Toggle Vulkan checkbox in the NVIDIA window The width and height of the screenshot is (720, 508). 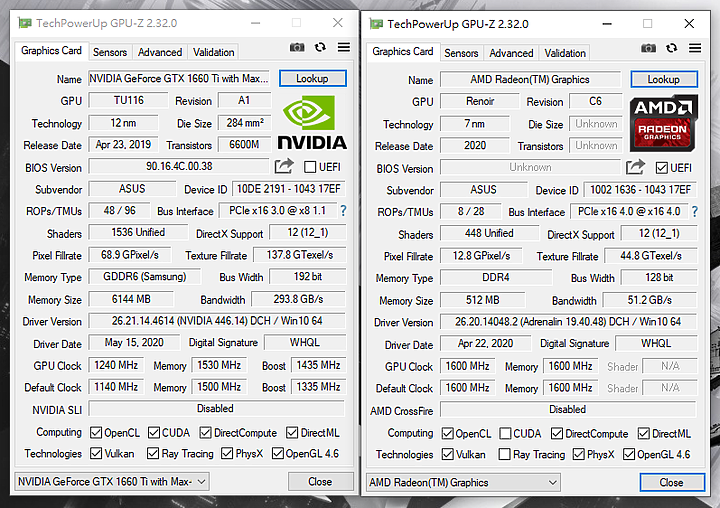[96, 454]
